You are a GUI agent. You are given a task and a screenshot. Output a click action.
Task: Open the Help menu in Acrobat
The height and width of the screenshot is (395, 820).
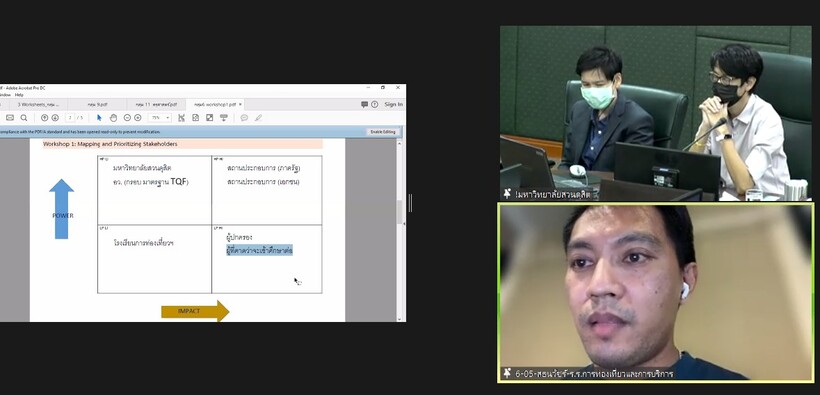pyautogui.click(x=19, y=95)
